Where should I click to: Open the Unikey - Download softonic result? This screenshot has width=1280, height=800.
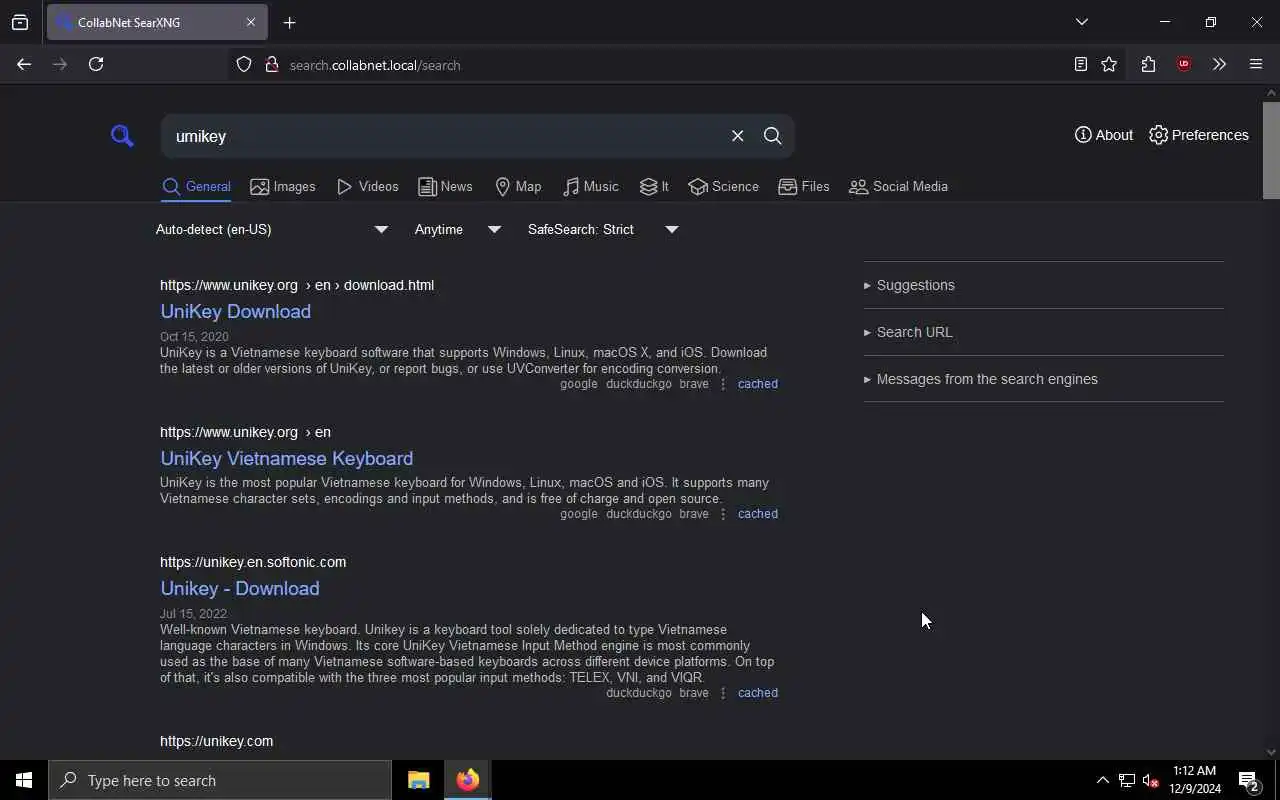click(240, 588)
